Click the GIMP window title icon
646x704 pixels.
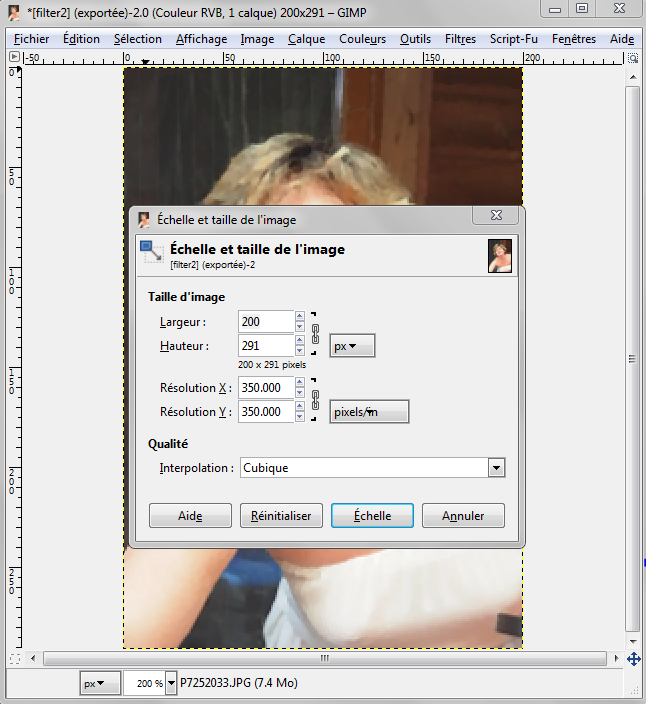[14, 12]
